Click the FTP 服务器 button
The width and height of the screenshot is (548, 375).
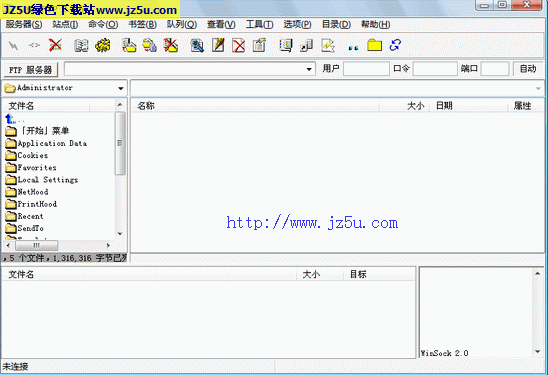click(31, 70)
